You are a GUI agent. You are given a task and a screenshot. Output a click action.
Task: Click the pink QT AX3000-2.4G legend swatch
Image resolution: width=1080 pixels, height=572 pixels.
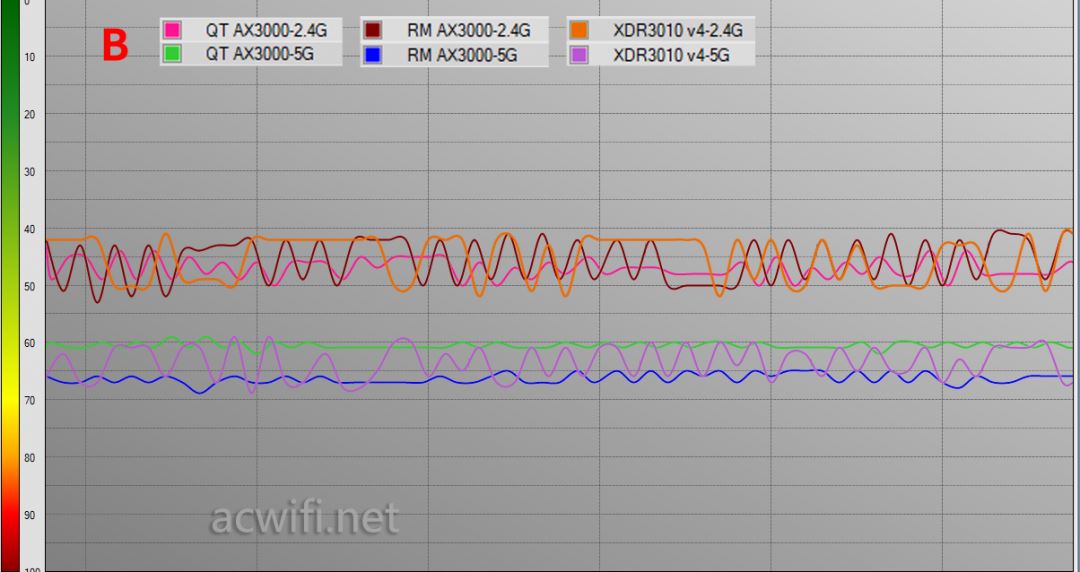pyautogui.click(x=172, y=30)
